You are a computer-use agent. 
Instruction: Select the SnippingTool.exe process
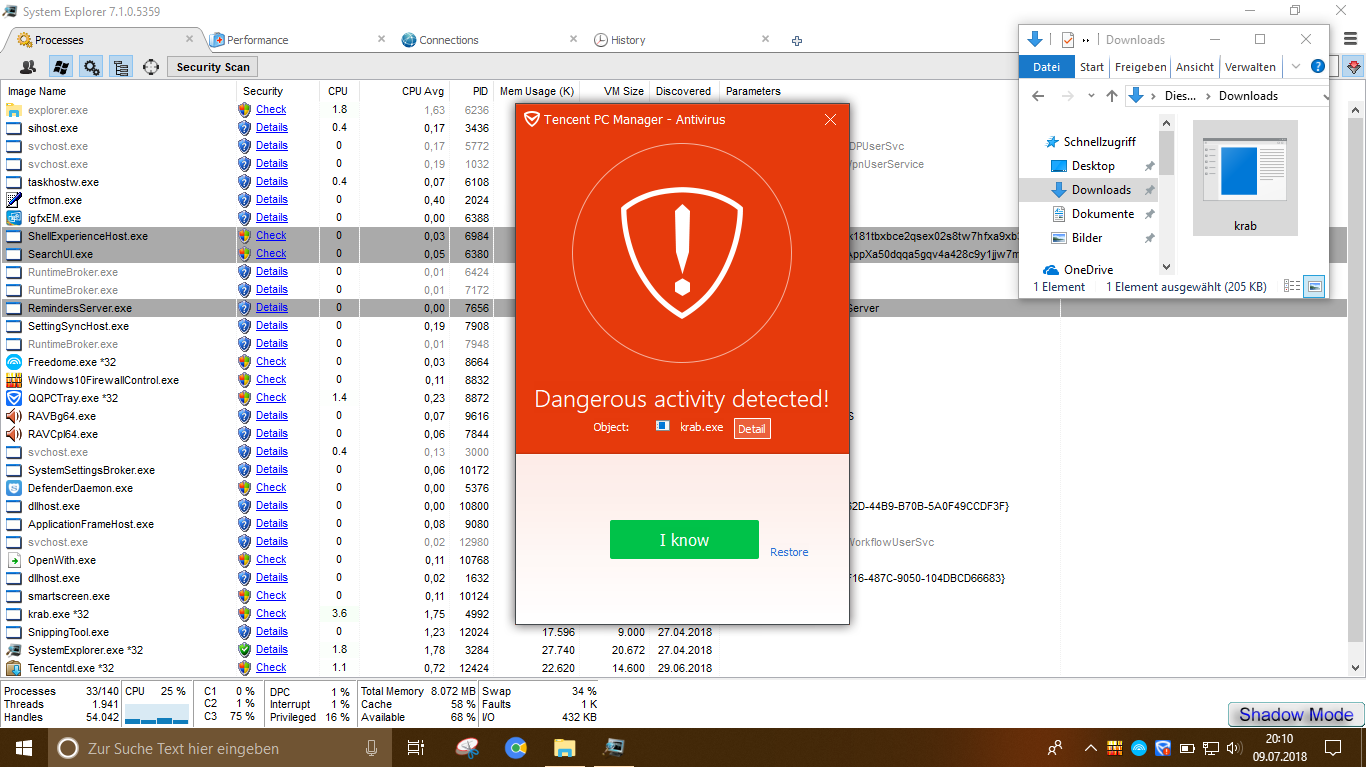68,632
